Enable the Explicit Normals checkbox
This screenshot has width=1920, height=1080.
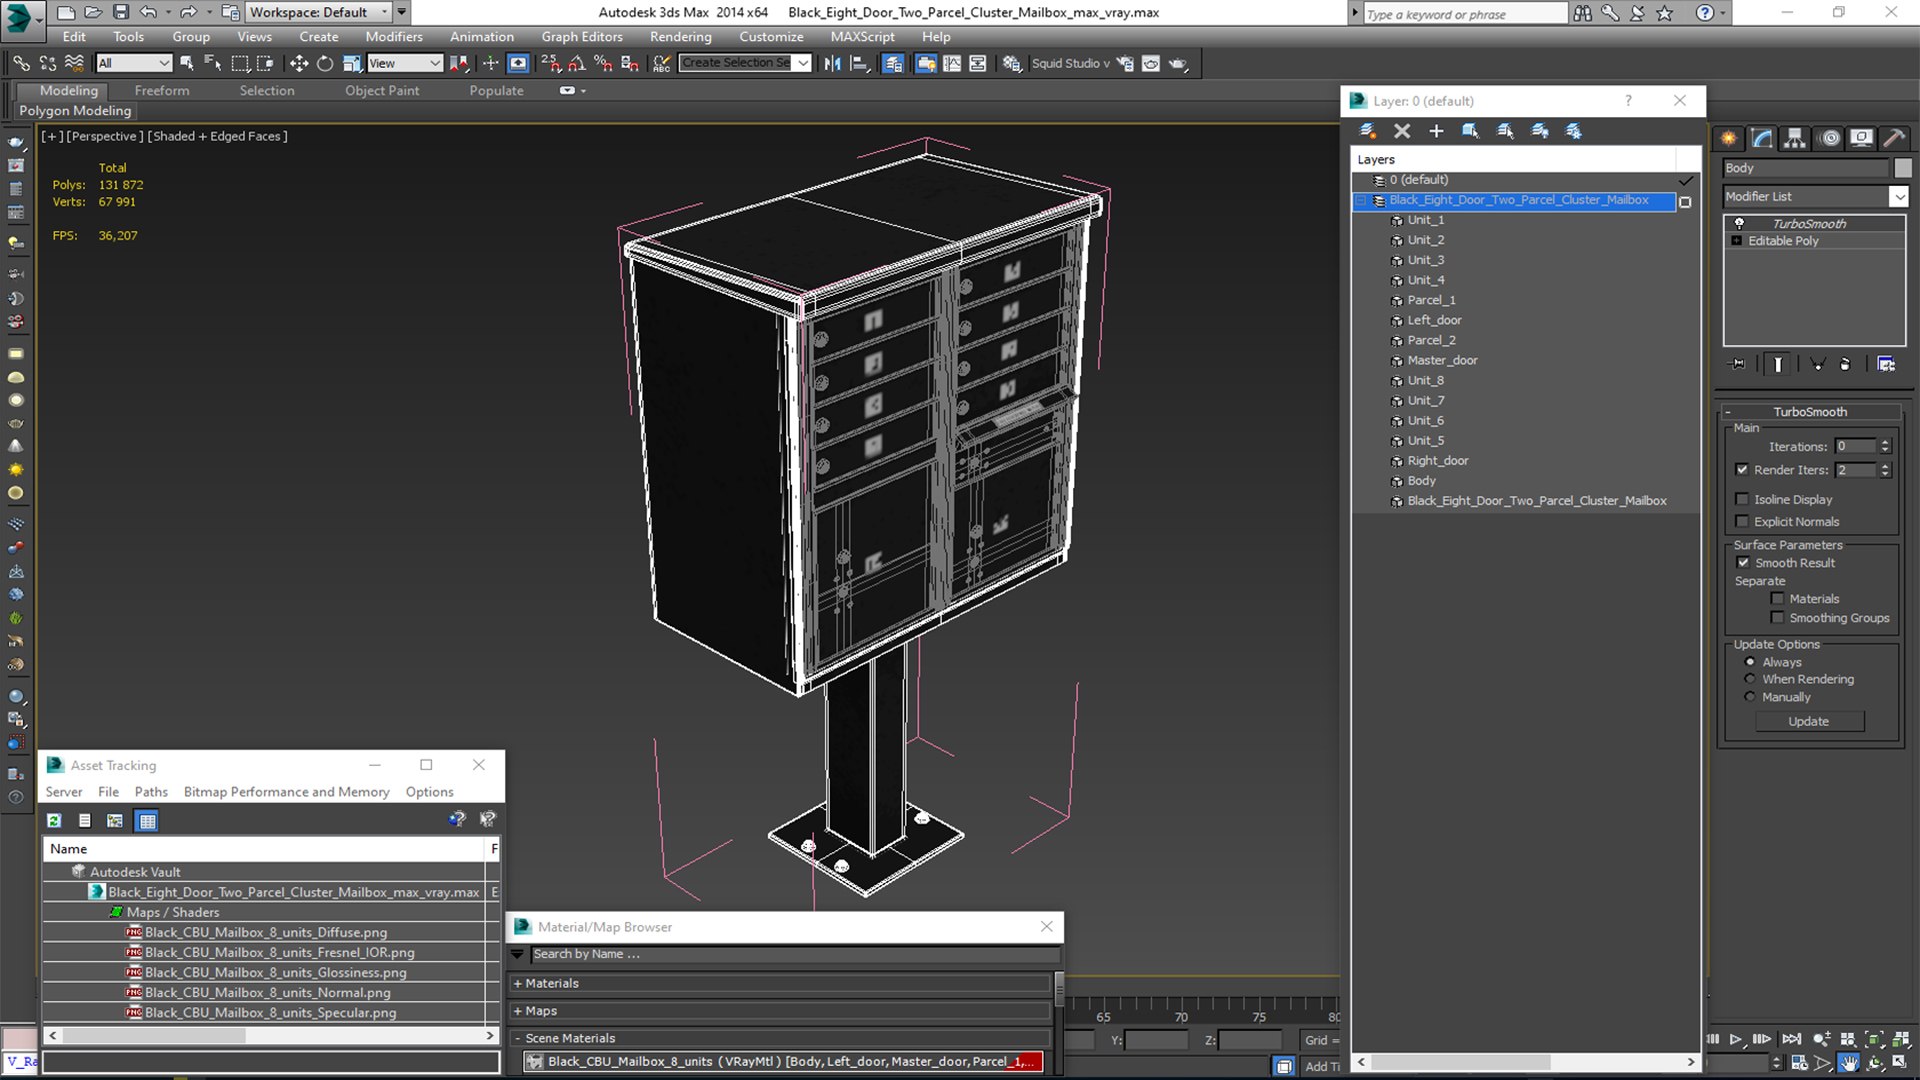(x=1742, y=521)
